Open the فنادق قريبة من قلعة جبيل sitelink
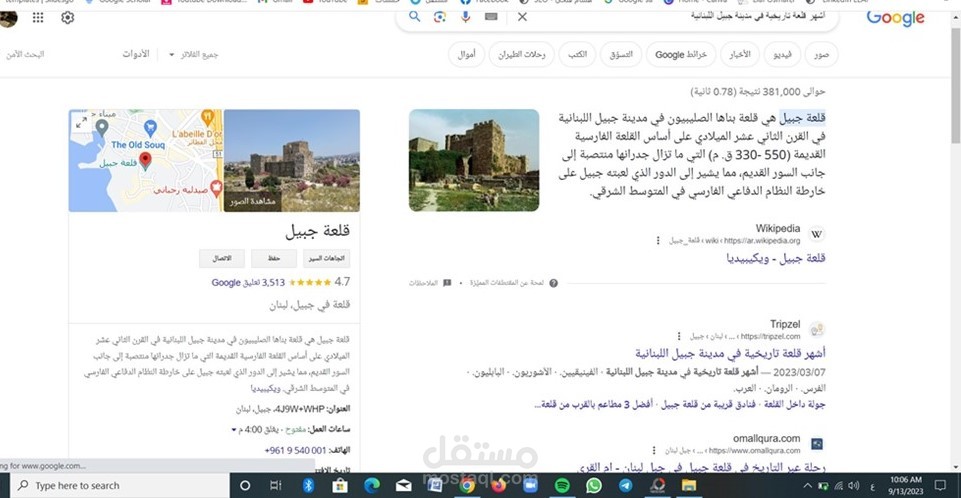Viewport: 961px width, 498px height. tap(708, 404)
